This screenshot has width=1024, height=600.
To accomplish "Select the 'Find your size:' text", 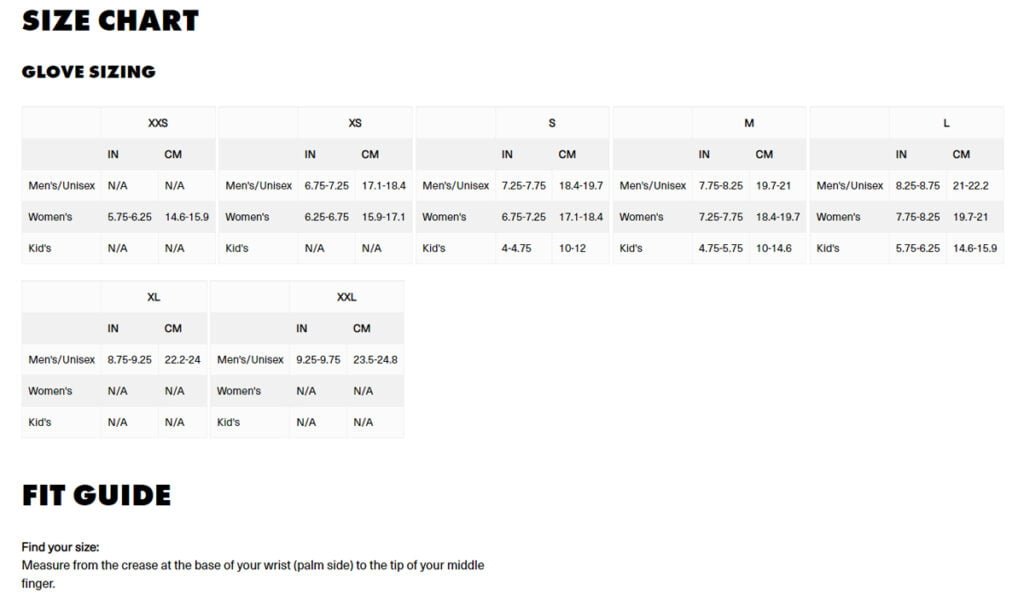I will click(60, 547).
